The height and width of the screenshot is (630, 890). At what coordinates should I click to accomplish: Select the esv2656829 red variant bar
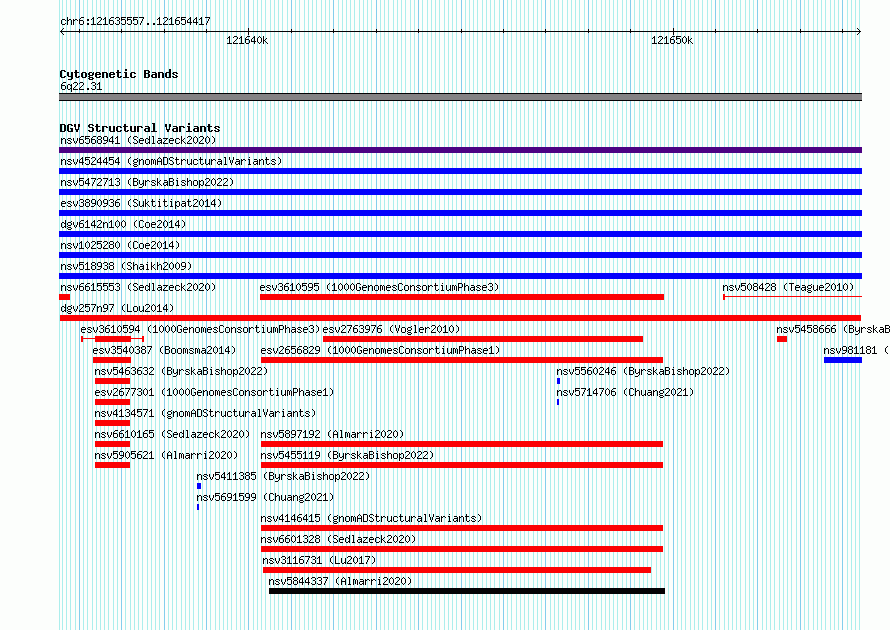[x=462, y=360]
